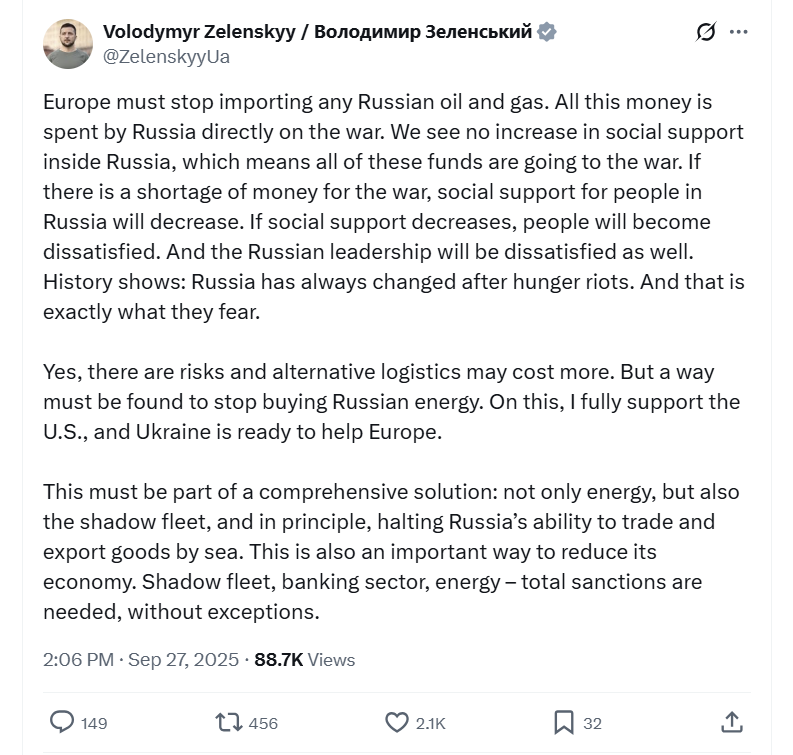
Task: Click the 2.1K likes count
Action: click(431, 723)
